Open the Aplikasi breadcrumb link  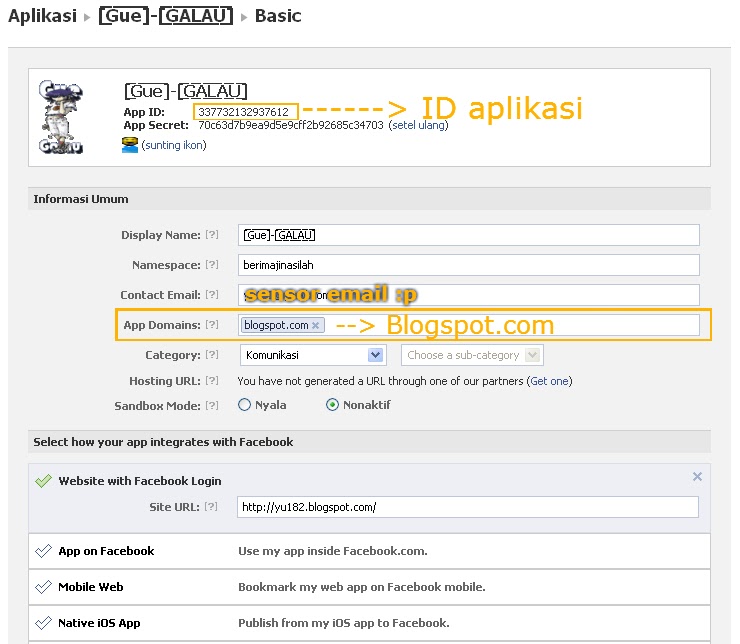click(x=42, y=16)
